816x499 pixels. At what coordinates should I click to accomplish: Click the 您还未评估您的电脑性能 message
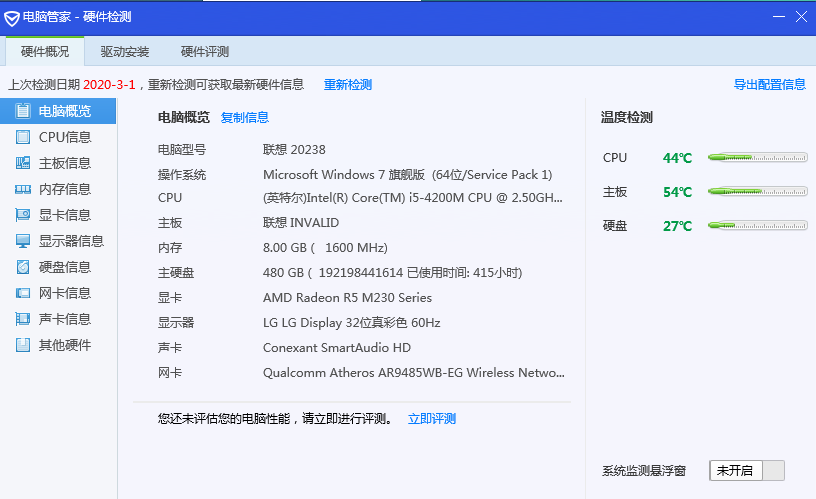click(x=276, y=419)
